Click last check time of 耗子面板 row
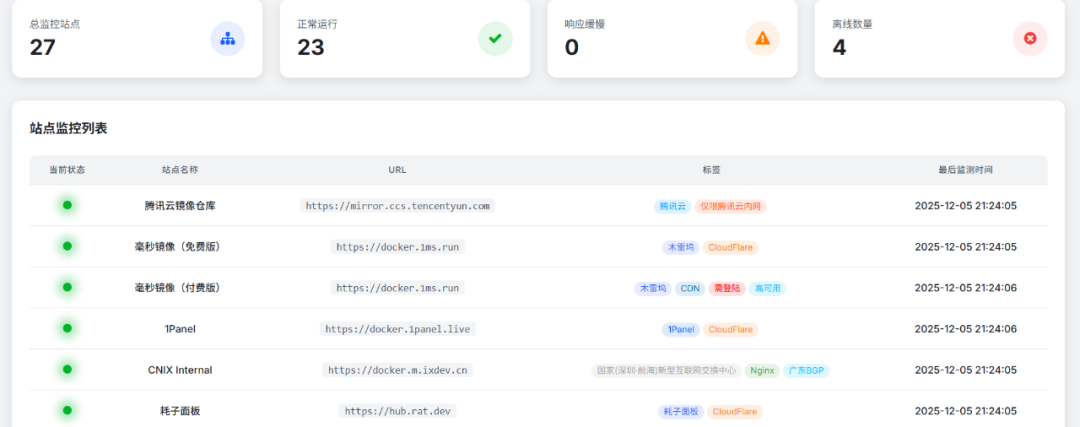1080x427 pixels. [966, 411]
